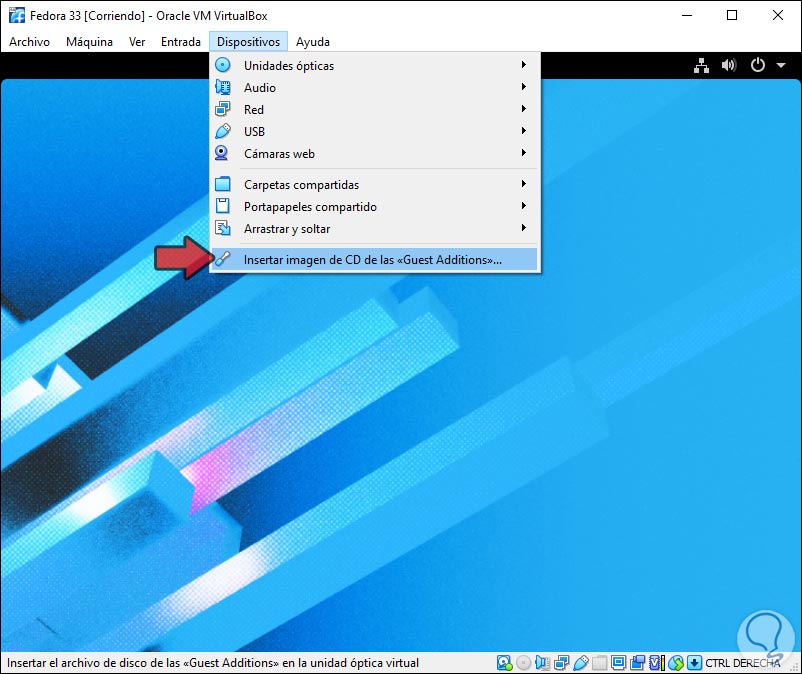
Task: Open Carpetas compartidas submenu
Action: pos(374,184)
